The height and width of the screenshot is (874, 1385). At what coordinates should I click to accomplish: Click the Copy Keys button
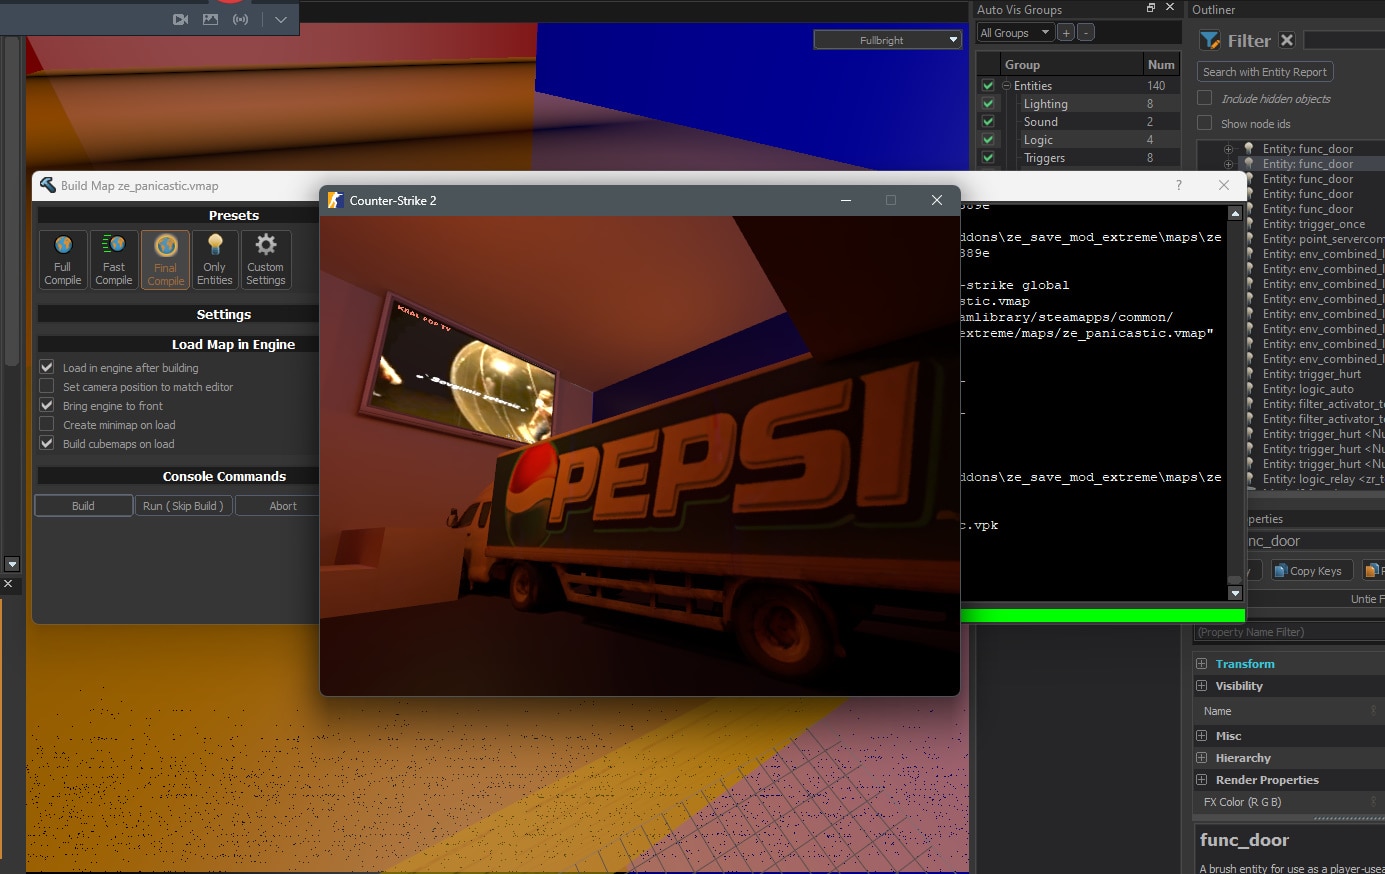[1312, 571]
